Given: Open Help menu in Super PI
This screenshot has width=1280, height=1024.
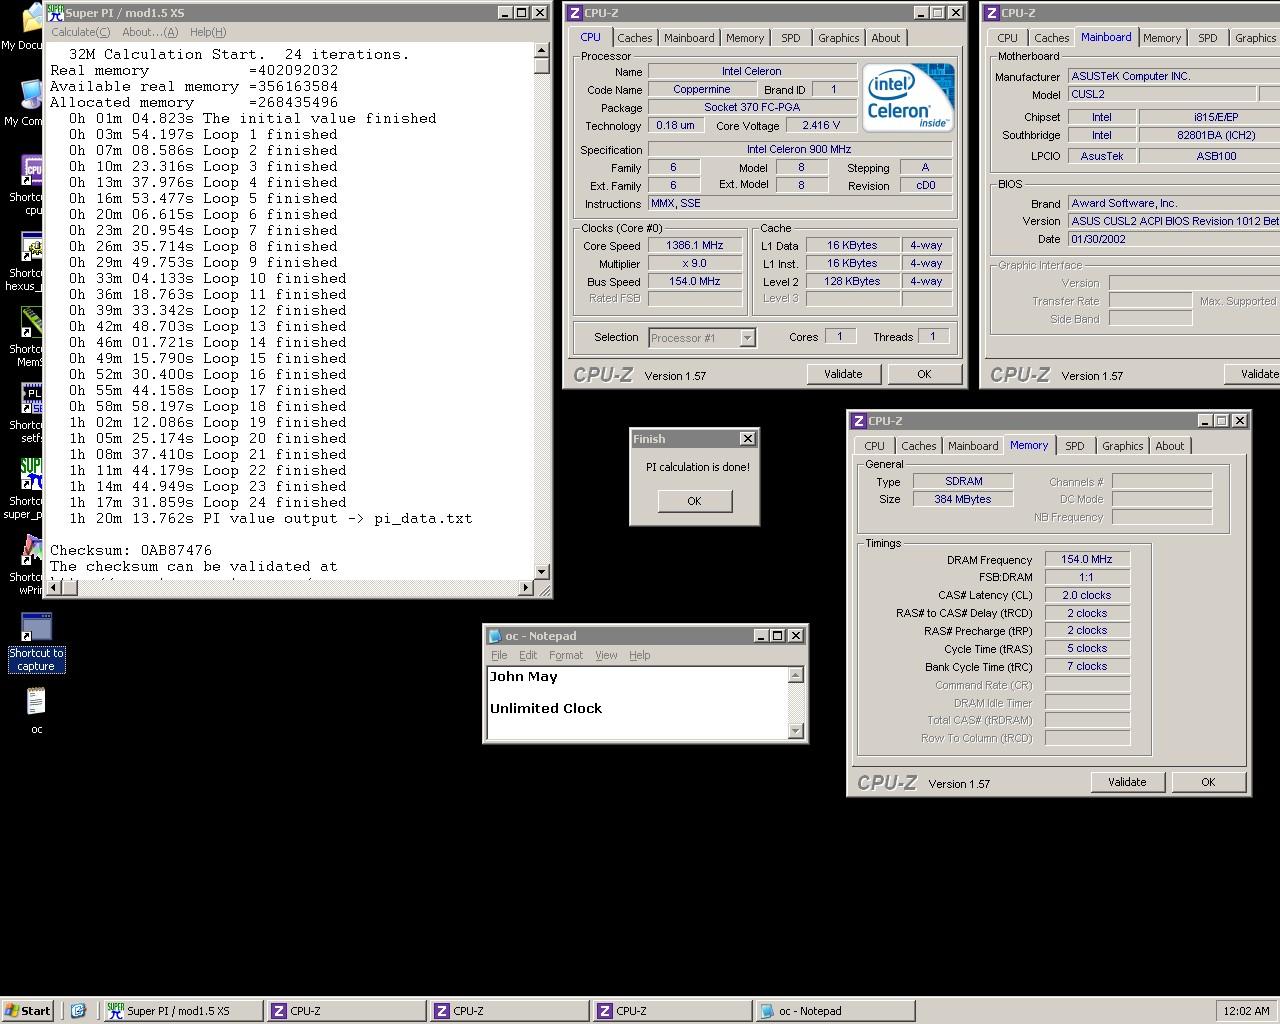Looking at the screenshot, I should click(x=208, y=32).
